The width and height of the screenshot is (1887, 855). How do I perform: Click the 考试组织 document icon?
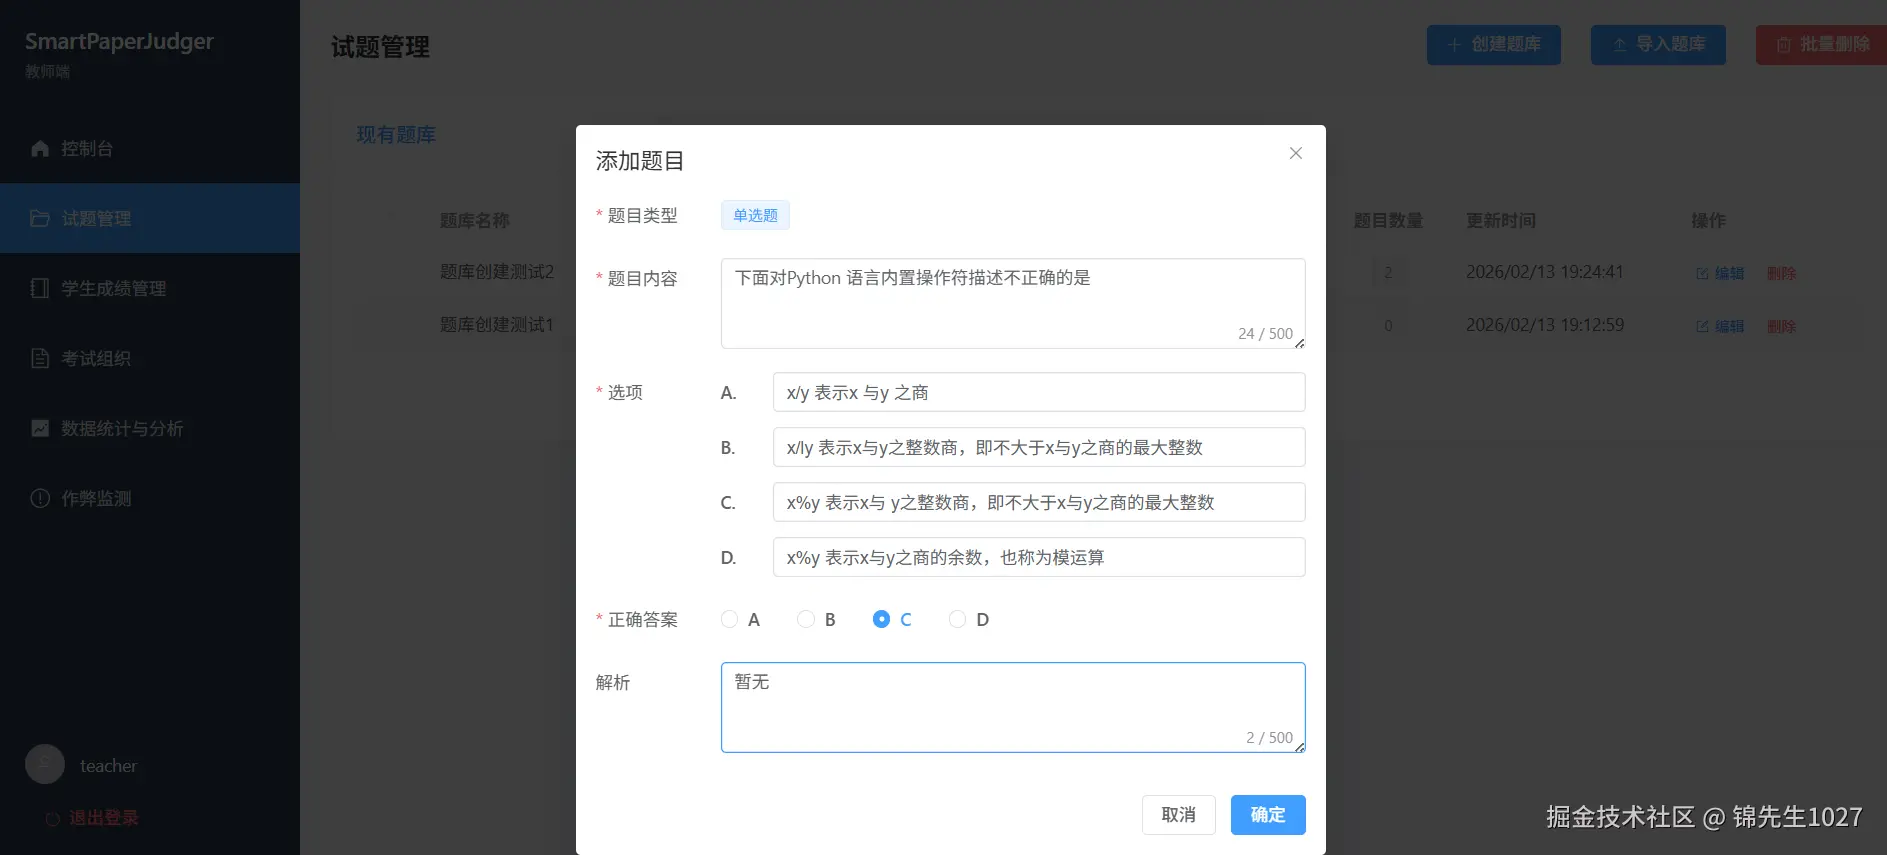point(40,358)
